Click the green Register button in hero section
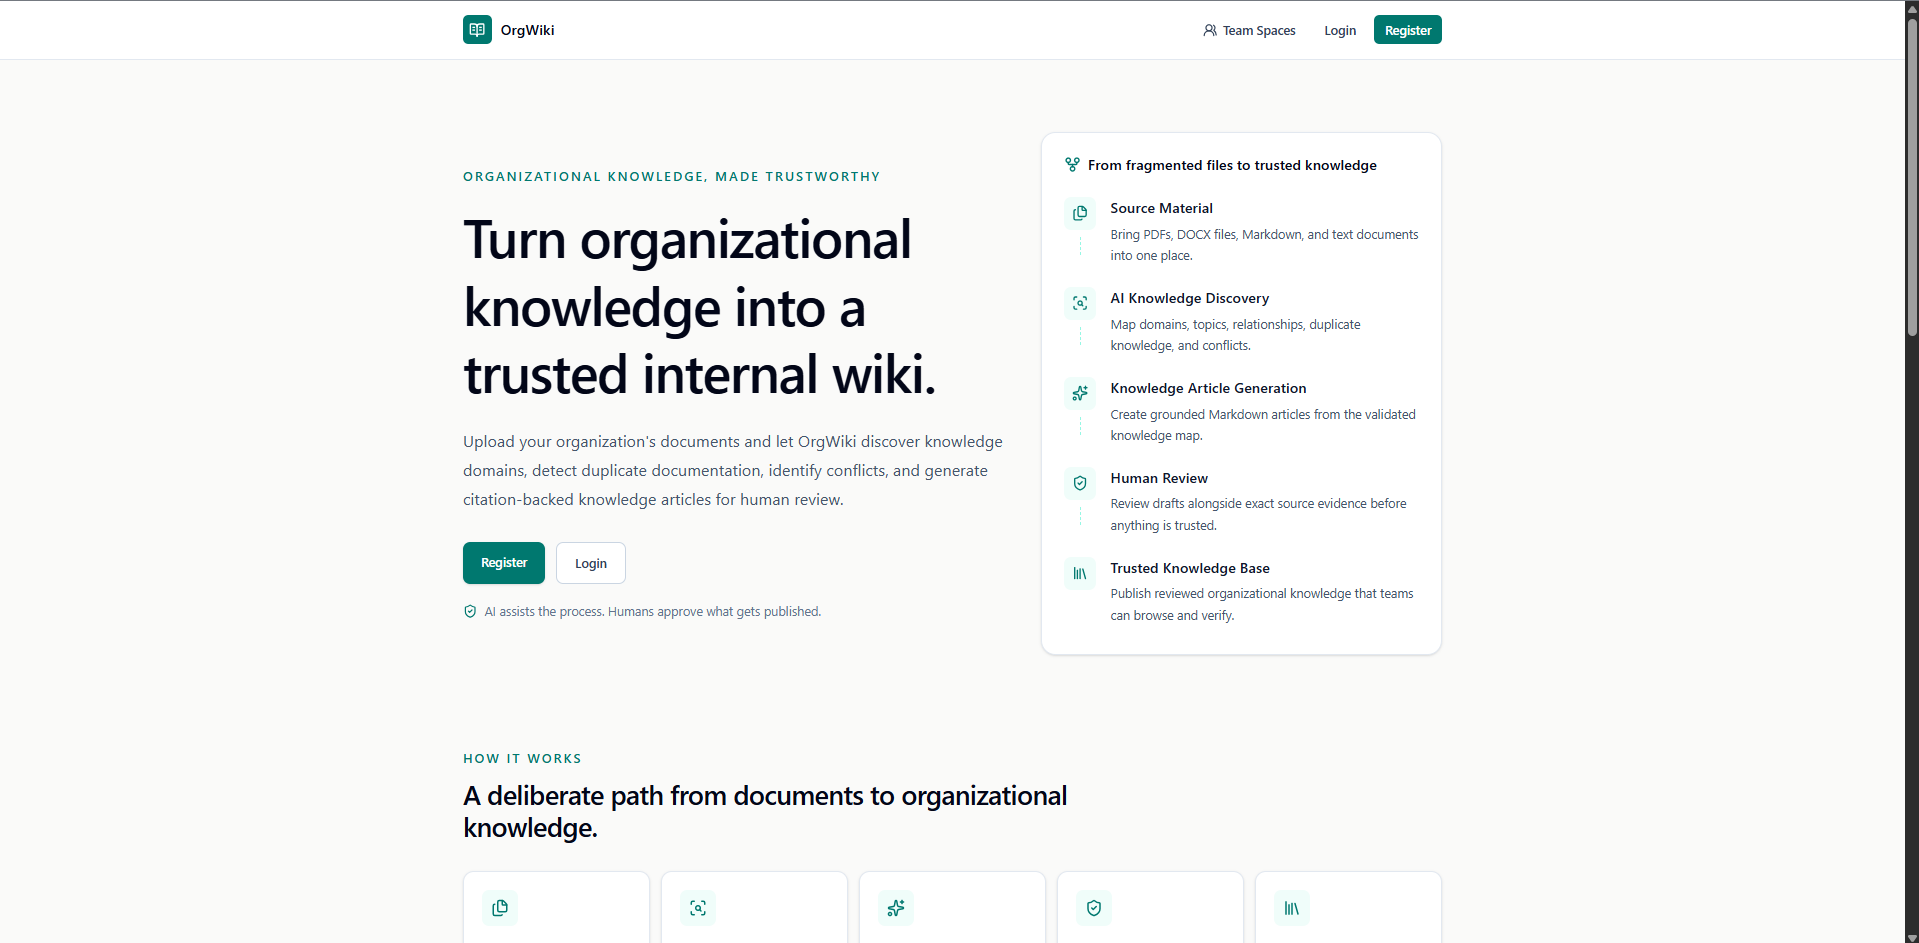Viewport: 1919px width, 943px height. pos(504,563)
